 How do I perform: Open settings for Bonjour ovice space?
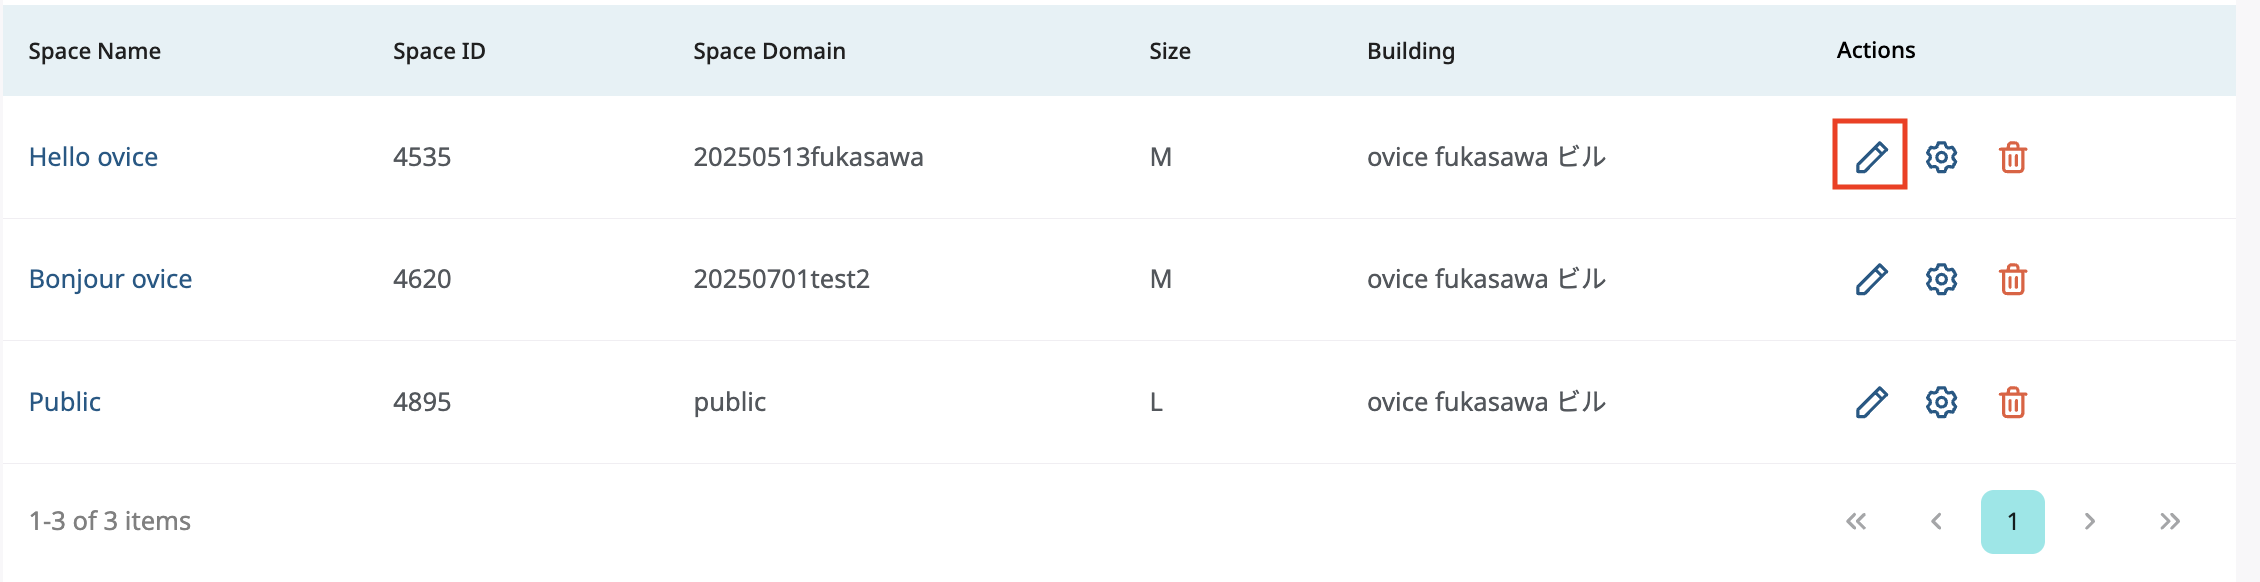1941,279
